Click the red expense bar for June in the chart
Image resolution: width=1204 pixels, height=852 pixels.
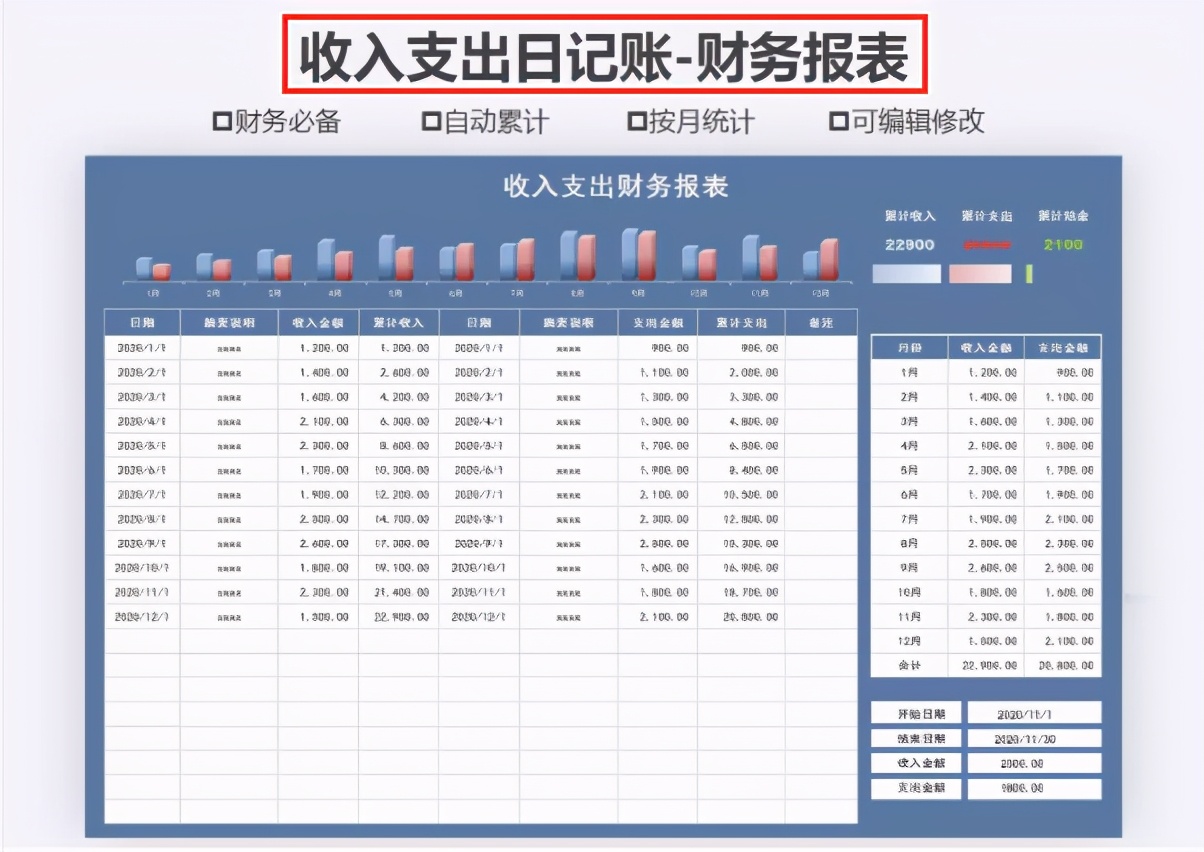point(466,262)
